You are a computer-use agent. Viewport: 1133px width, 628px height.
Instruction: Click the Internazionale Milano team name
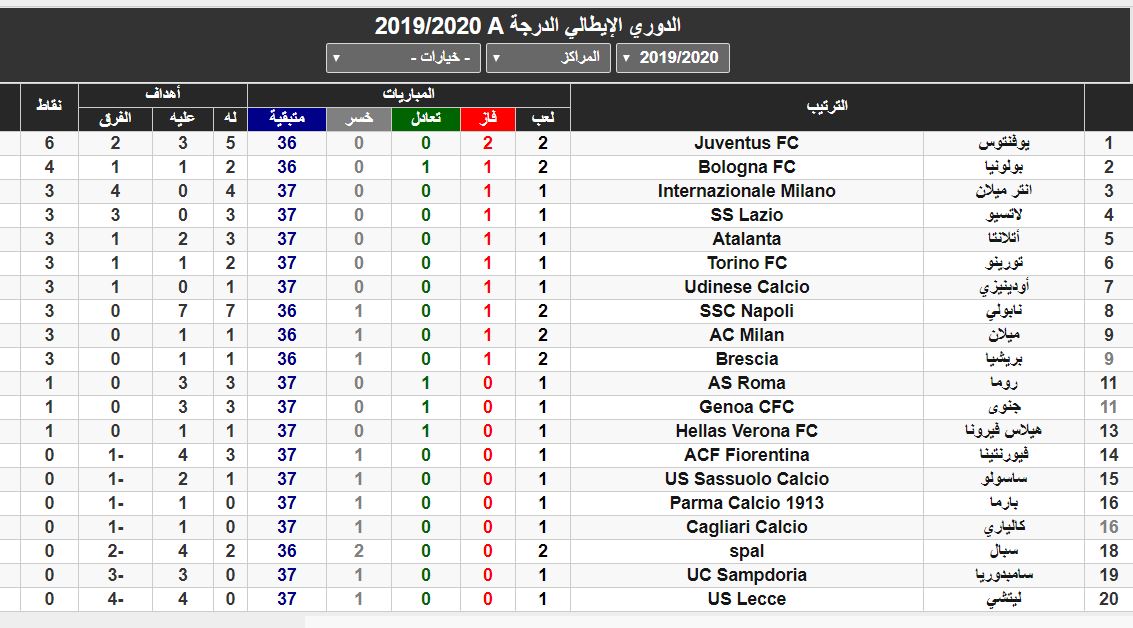point(746,191)
